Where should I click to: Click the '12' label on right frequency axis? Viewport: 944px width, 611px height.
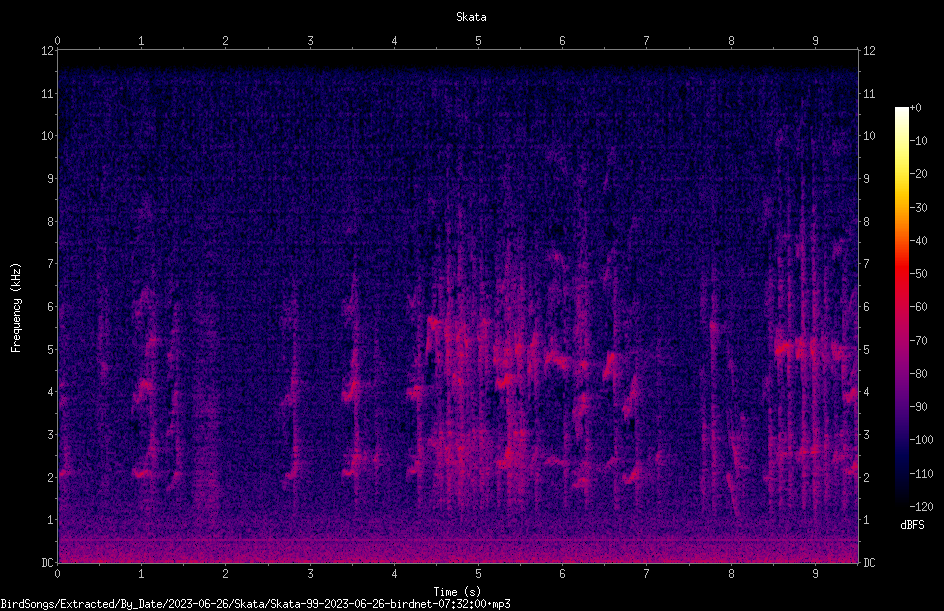coord(869,51)
